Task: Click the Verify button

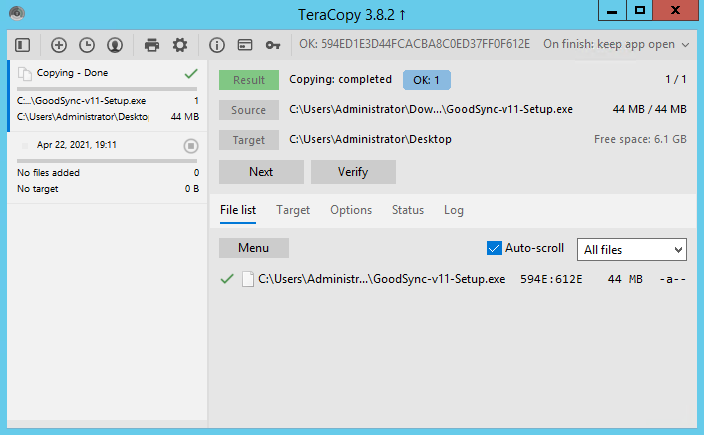Action: point(353,172)
